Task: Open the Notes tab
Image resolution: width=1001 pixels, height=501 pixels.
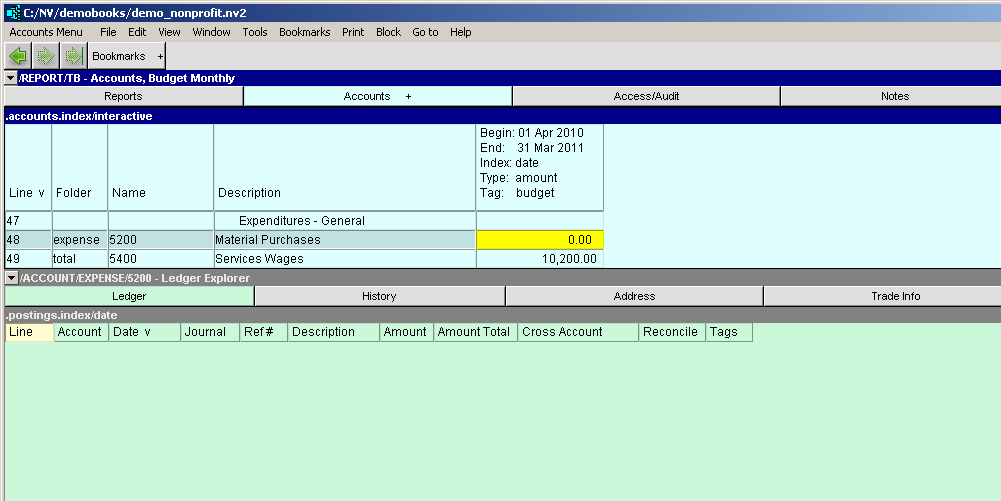Action: click(895, 96)
